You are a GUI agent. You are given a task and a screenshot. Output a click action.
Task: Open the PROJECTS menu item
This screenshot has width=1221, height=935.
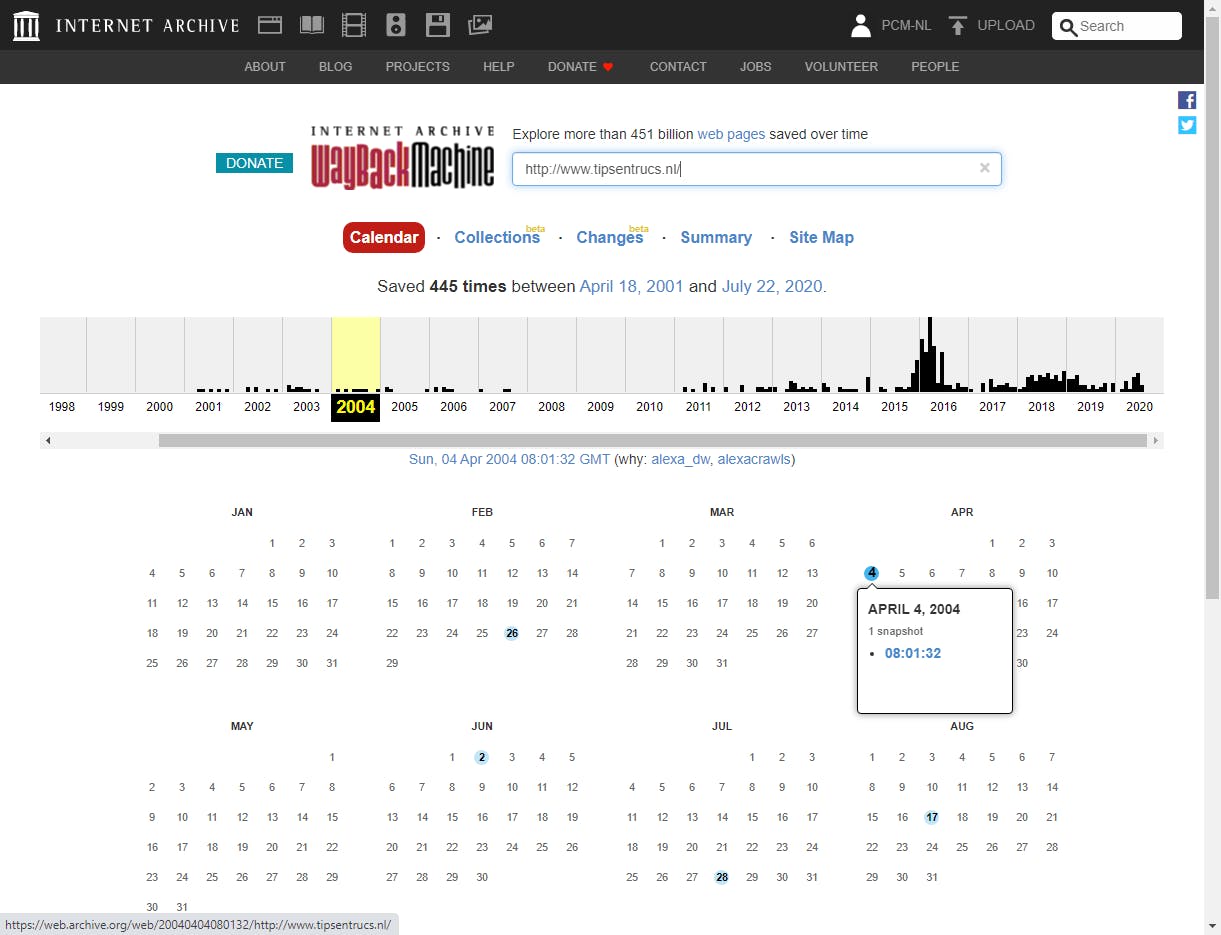point(418,67)
